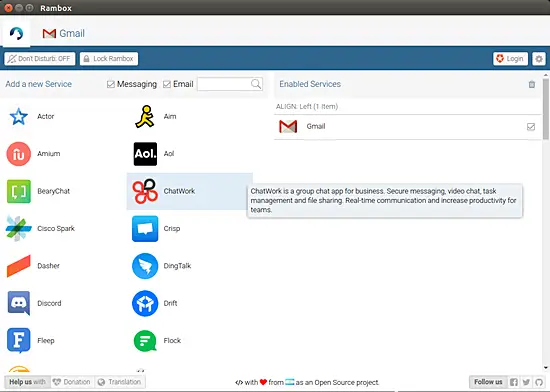Click the "ChatWork" service name
Image resolution: width=550 pixels, height=392 pixels.
[x=179, y=191]
